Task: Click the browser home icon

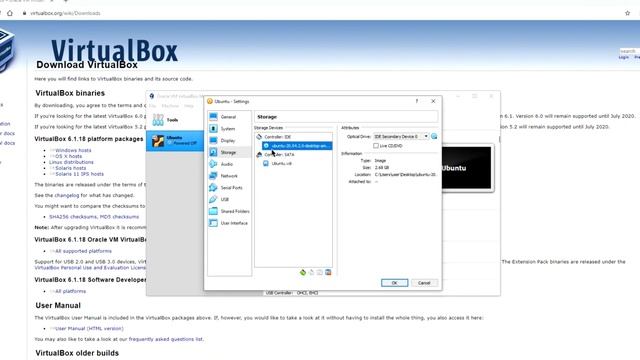Action: point(10,13)
